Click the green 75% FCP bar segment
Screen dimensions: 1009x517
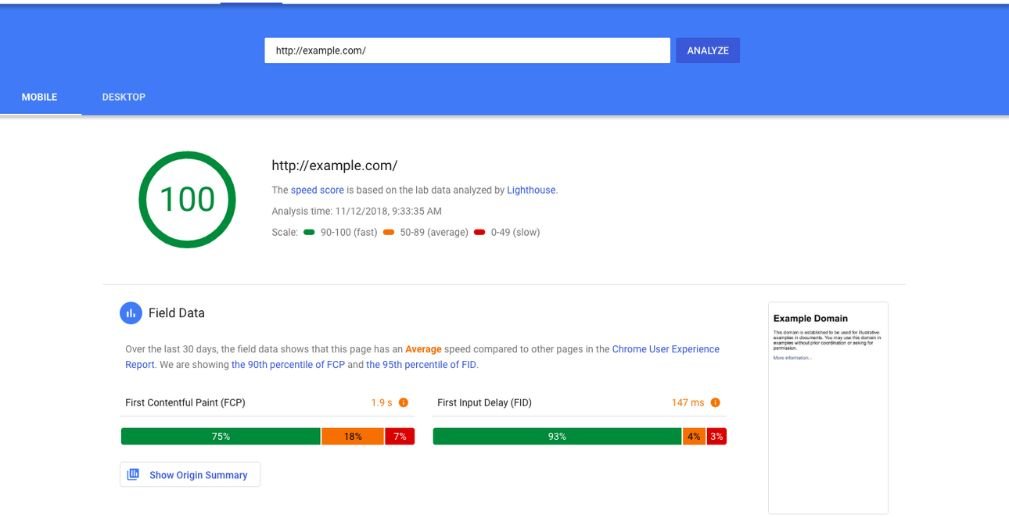220,436
